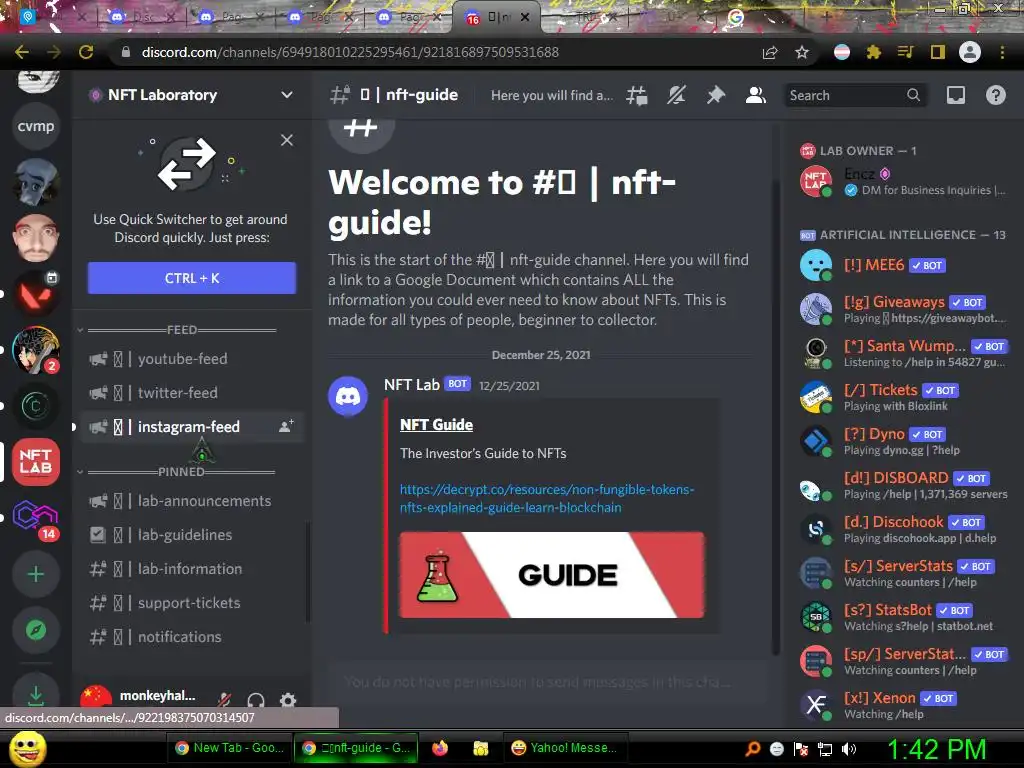Open the Xenon bot member entry
This screenshot has width=1024, height=768.
click(903, 705)
